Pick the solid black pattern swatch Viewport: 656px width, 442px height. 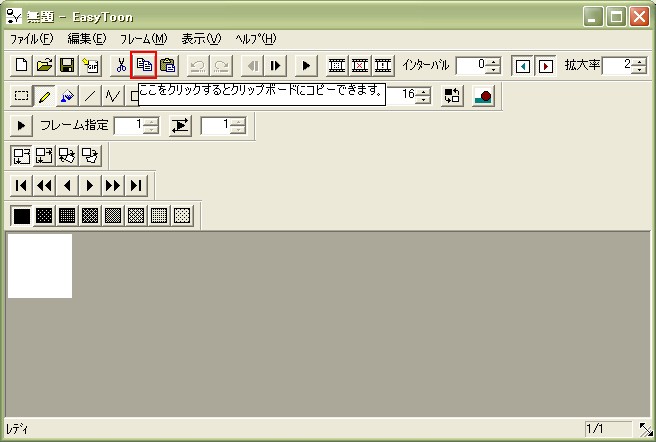[21, 216]
